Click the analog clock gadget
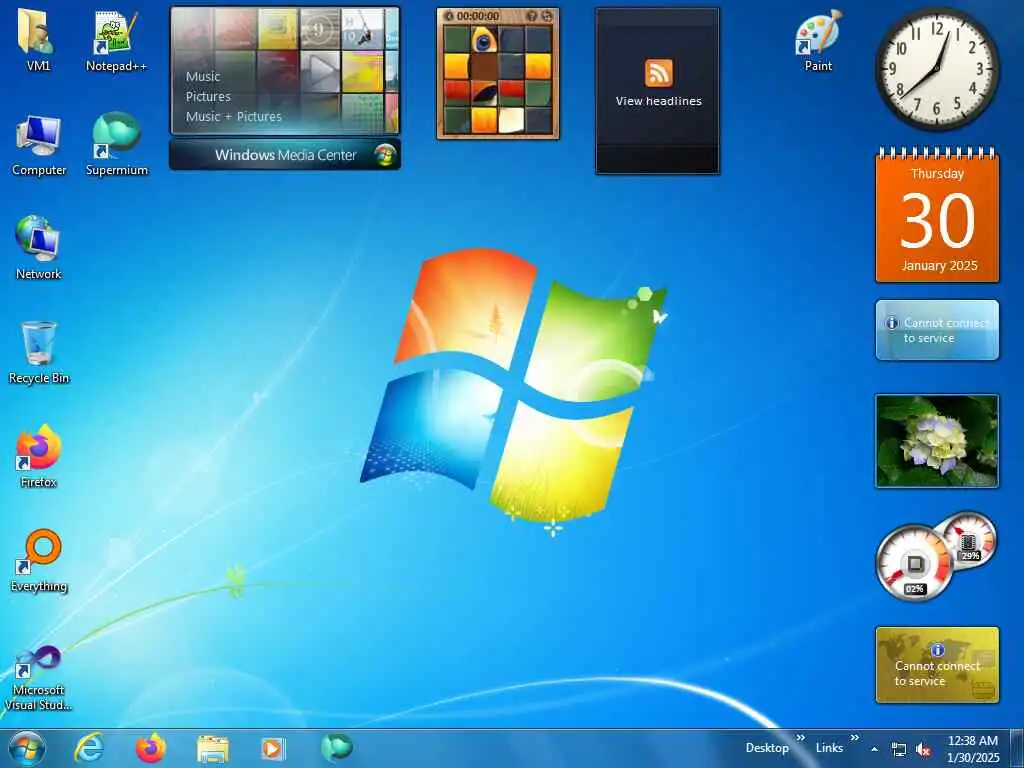 (x=937, y=69)
